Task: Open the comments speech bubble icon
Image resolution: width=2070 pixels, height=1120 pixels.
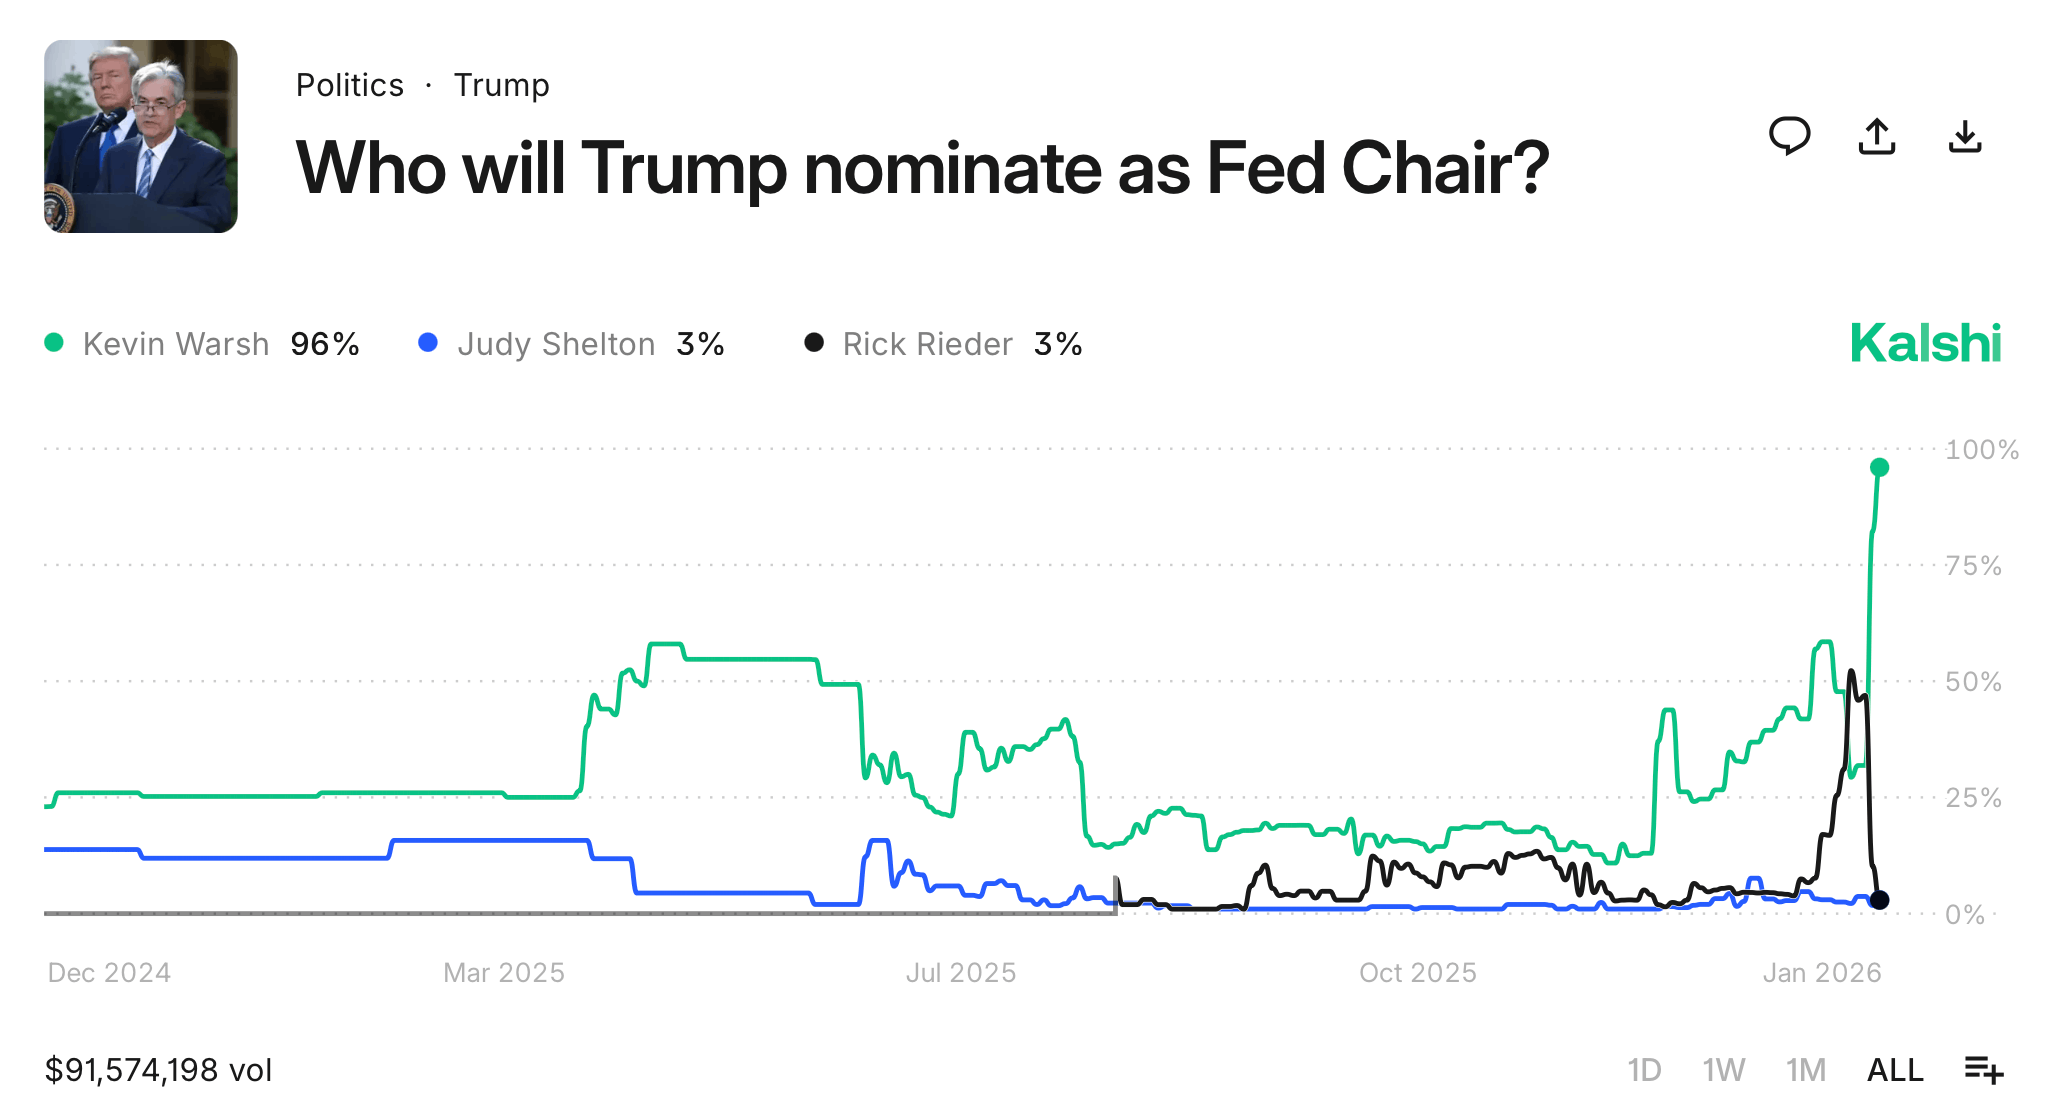Action: pyautogui.click(x=1789, y=136)
